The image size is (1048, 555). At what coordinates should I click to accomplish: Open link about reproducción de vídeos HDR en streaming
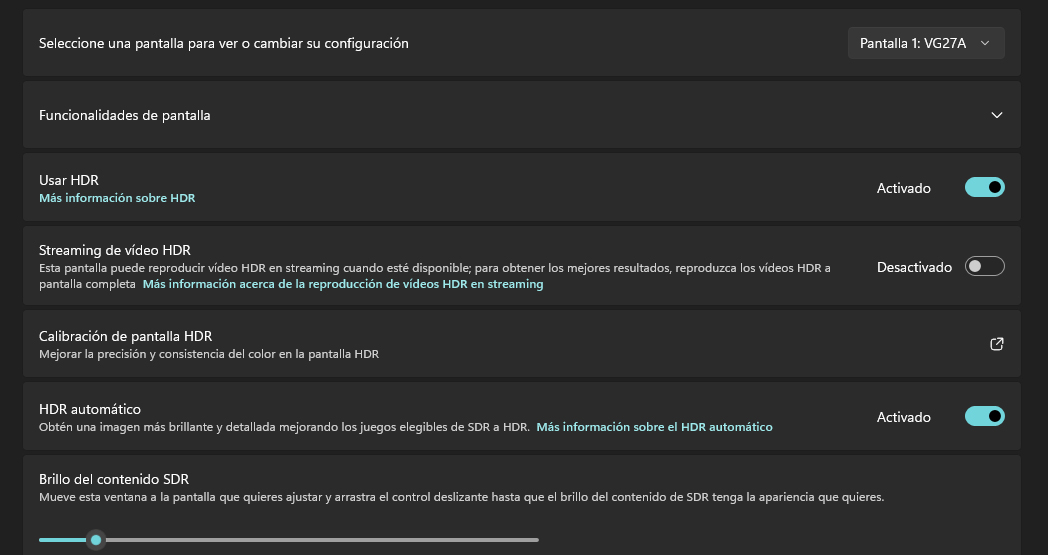coord(343,284)
